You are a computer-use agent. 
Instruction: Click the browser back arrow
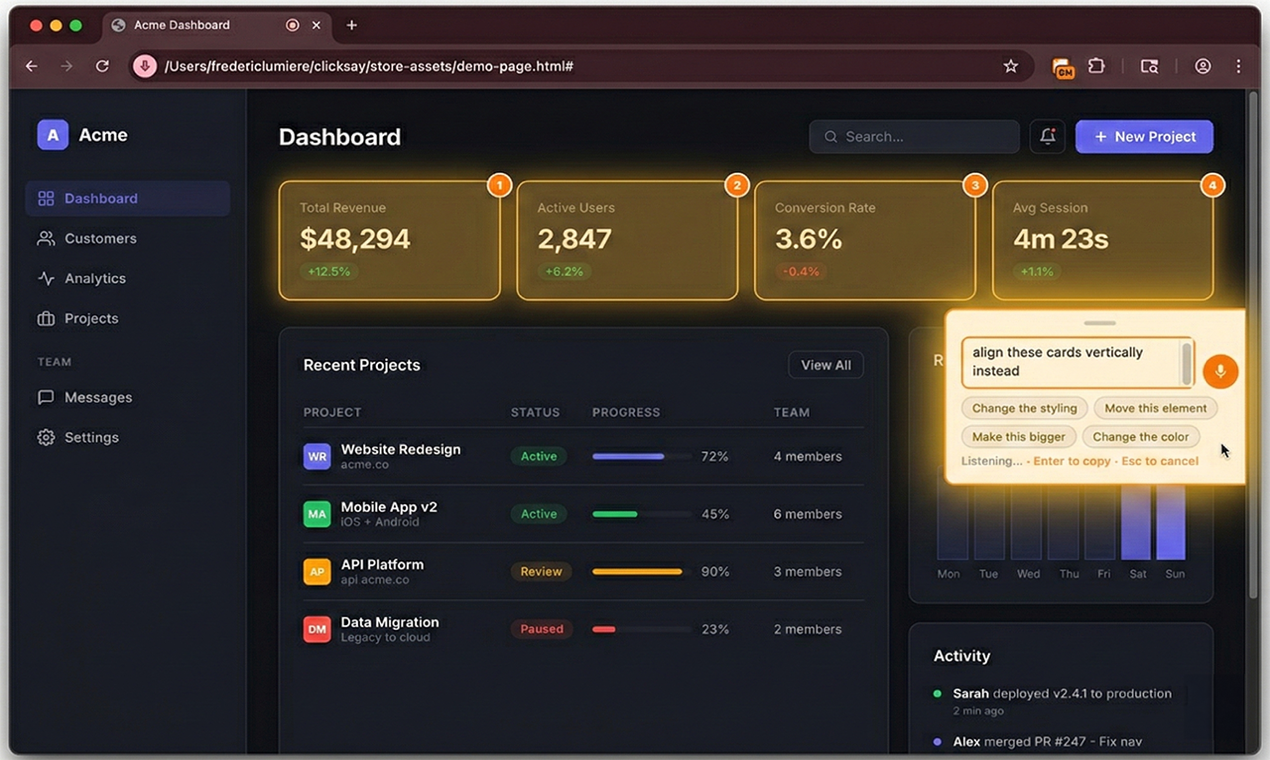32,66
